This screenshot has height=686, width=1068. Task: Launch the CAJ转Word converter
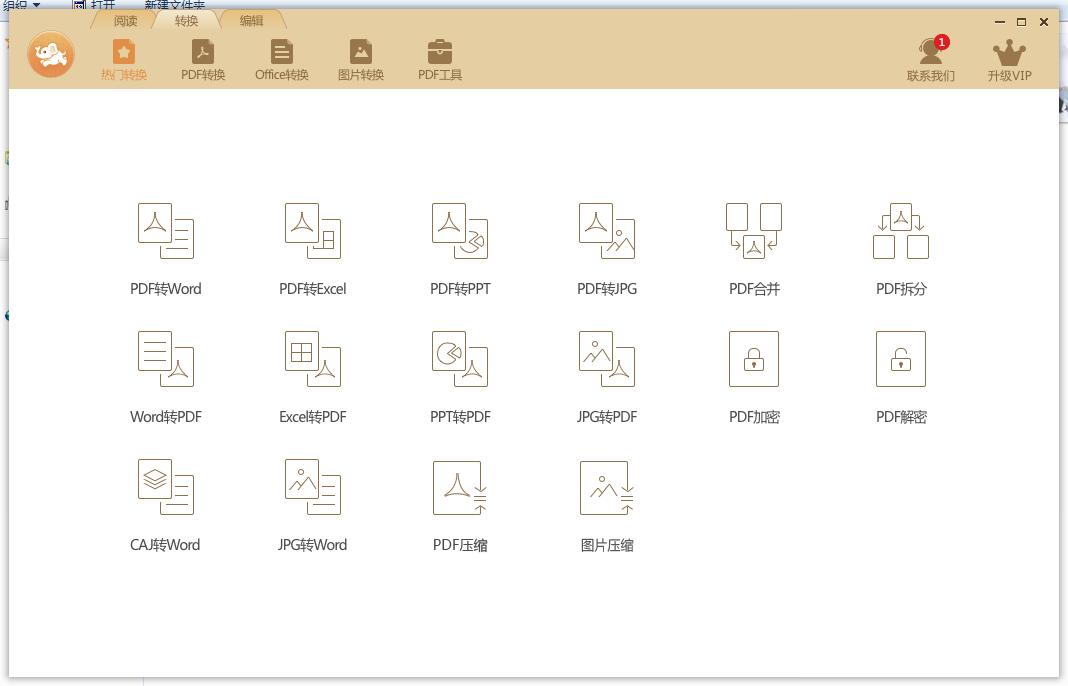coord(166,487)
